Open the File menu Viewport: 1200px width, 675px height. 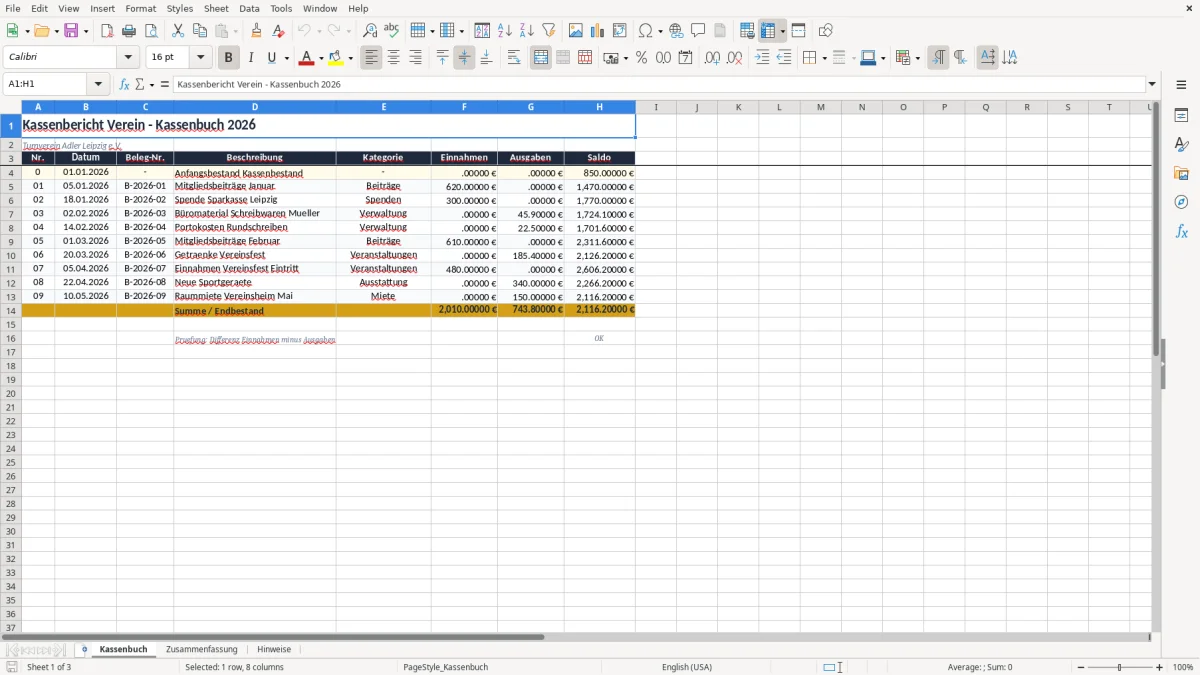point(13,8)
